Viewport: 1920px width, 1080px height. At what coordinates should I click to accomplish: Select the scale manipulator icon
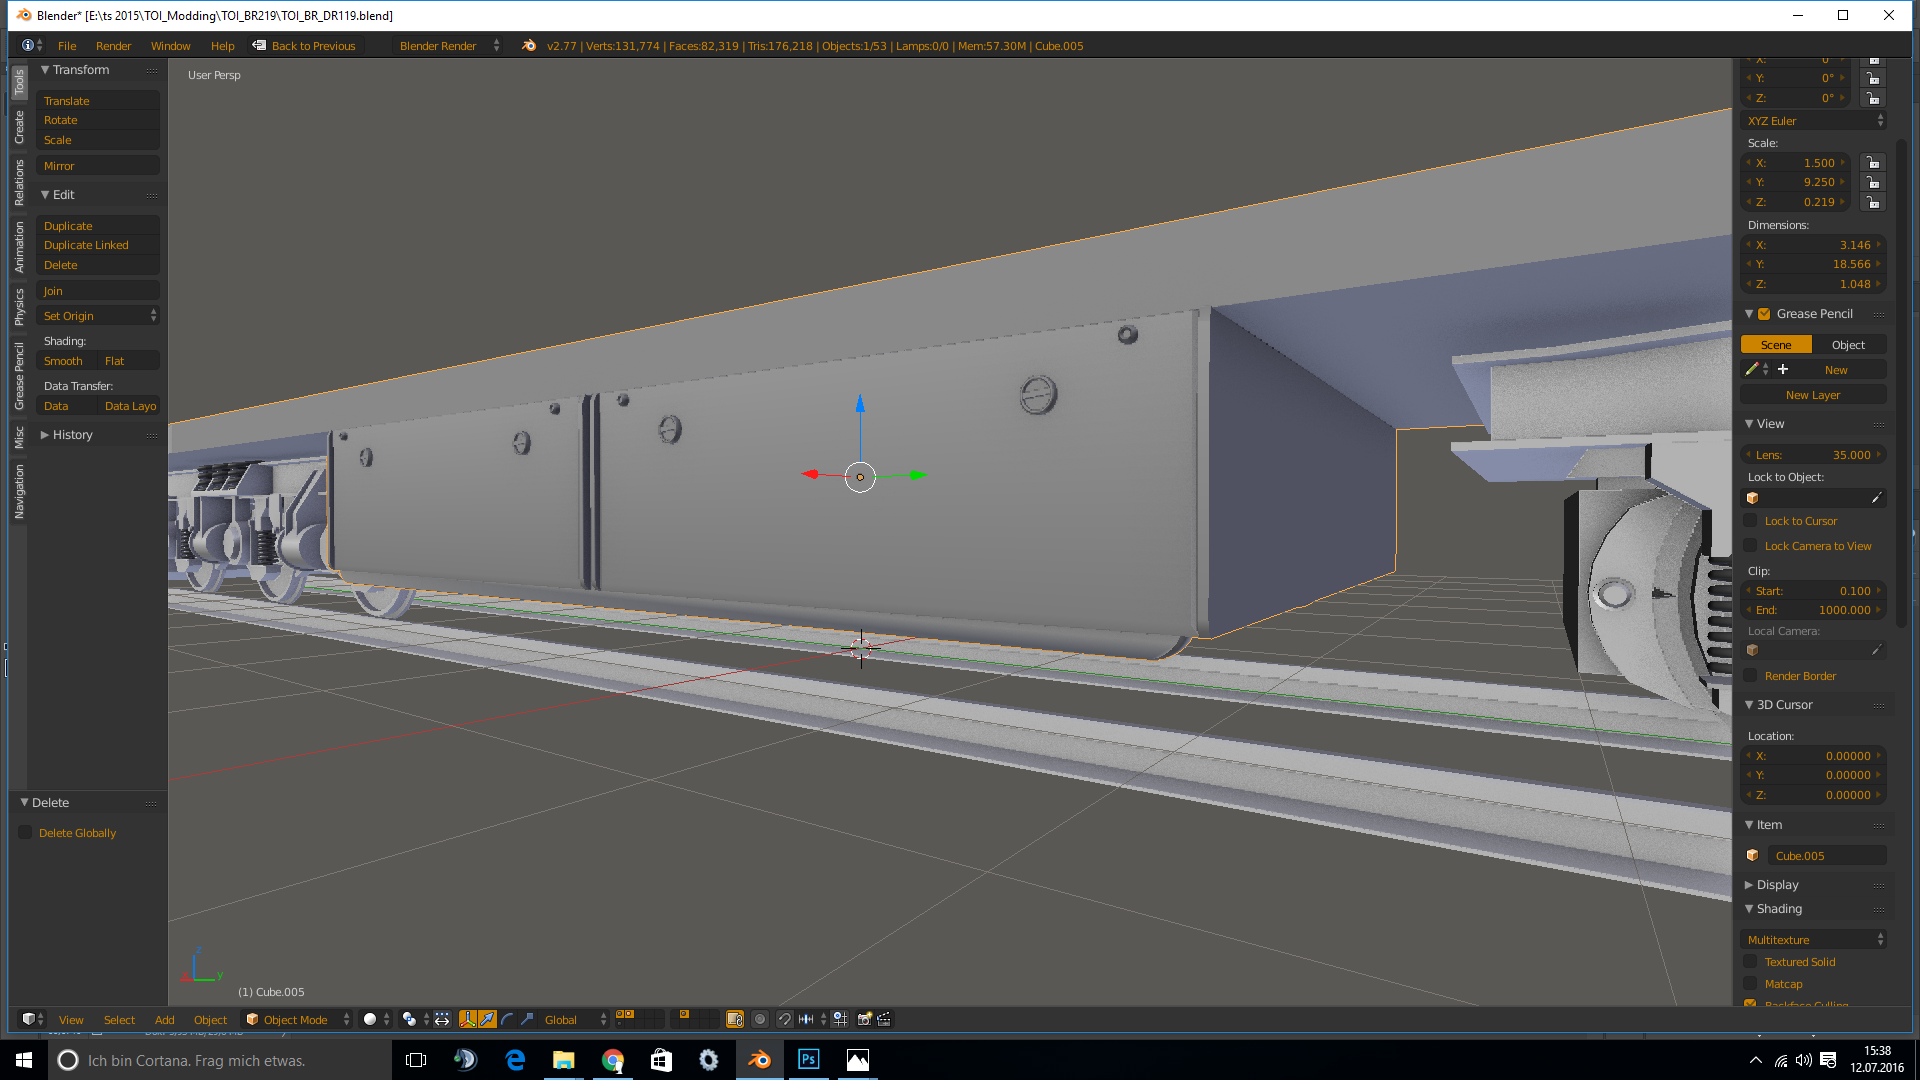click(x=527, y=1019)
